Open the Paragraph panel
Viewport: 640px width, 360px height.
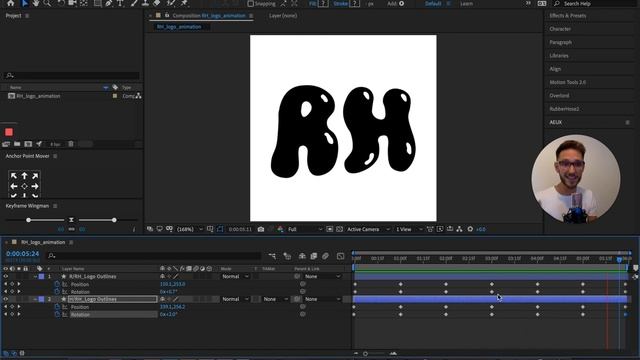tap(560, 42)
